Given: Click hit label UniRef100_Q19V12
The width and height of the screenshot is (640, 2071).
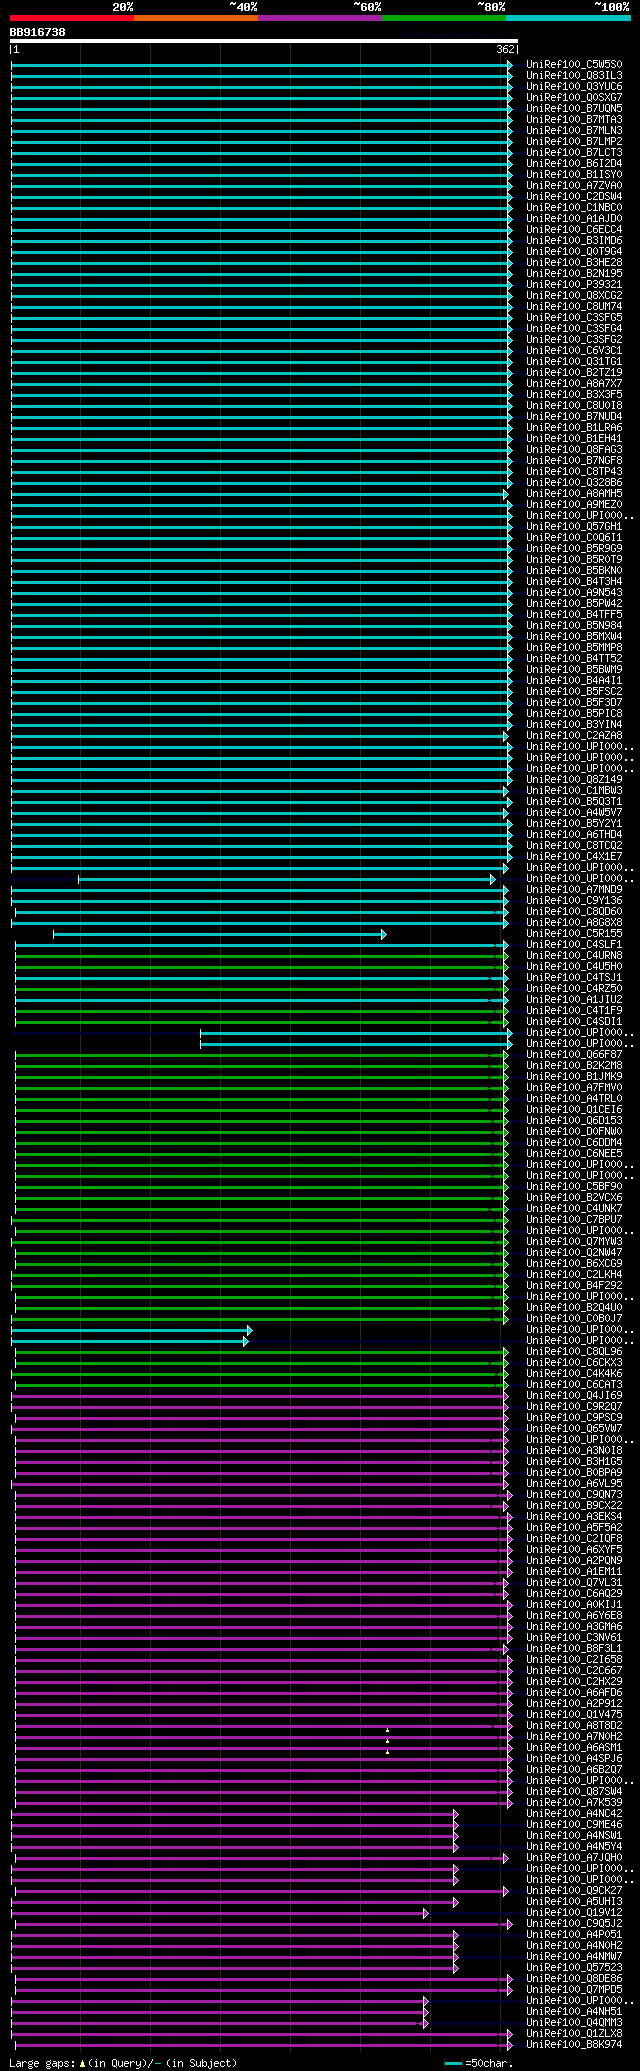Looking at the screenshot, I should [574, 1913].
